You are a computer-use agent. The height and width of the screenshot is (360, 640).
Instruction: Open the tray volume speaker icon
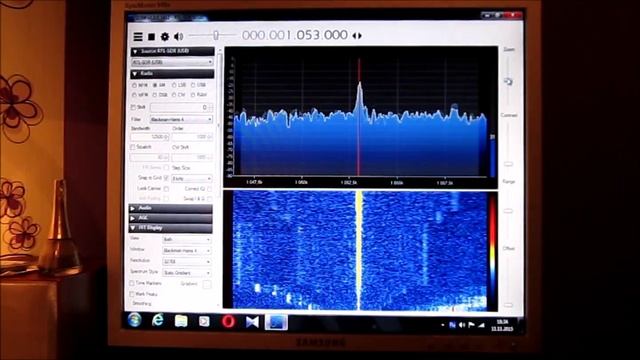[x=462, y=325]
